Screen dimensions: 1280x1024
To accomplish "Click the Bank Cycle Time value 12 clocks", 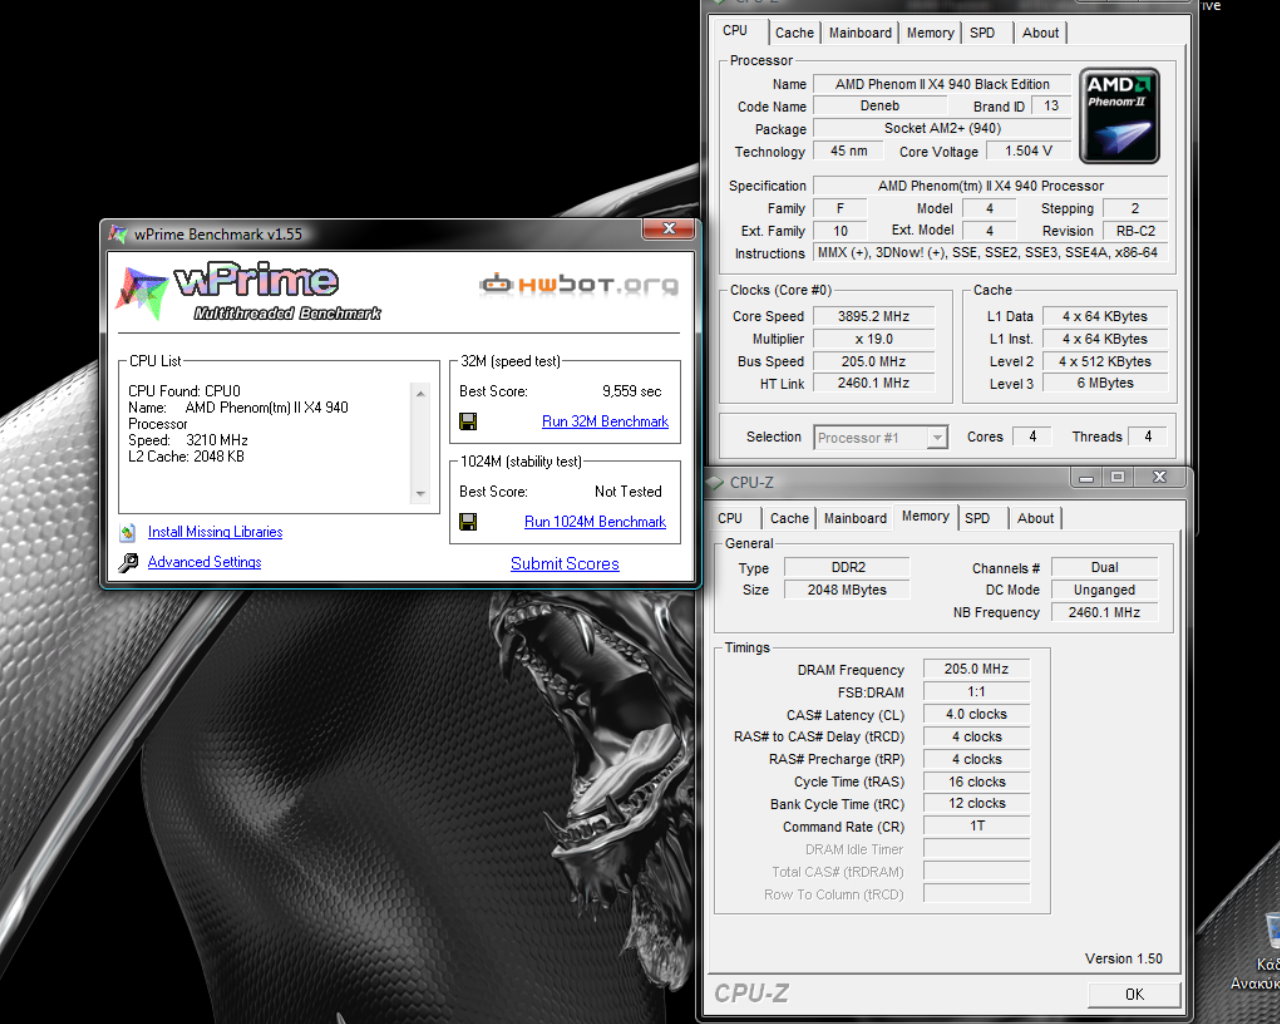I will 976,803.
